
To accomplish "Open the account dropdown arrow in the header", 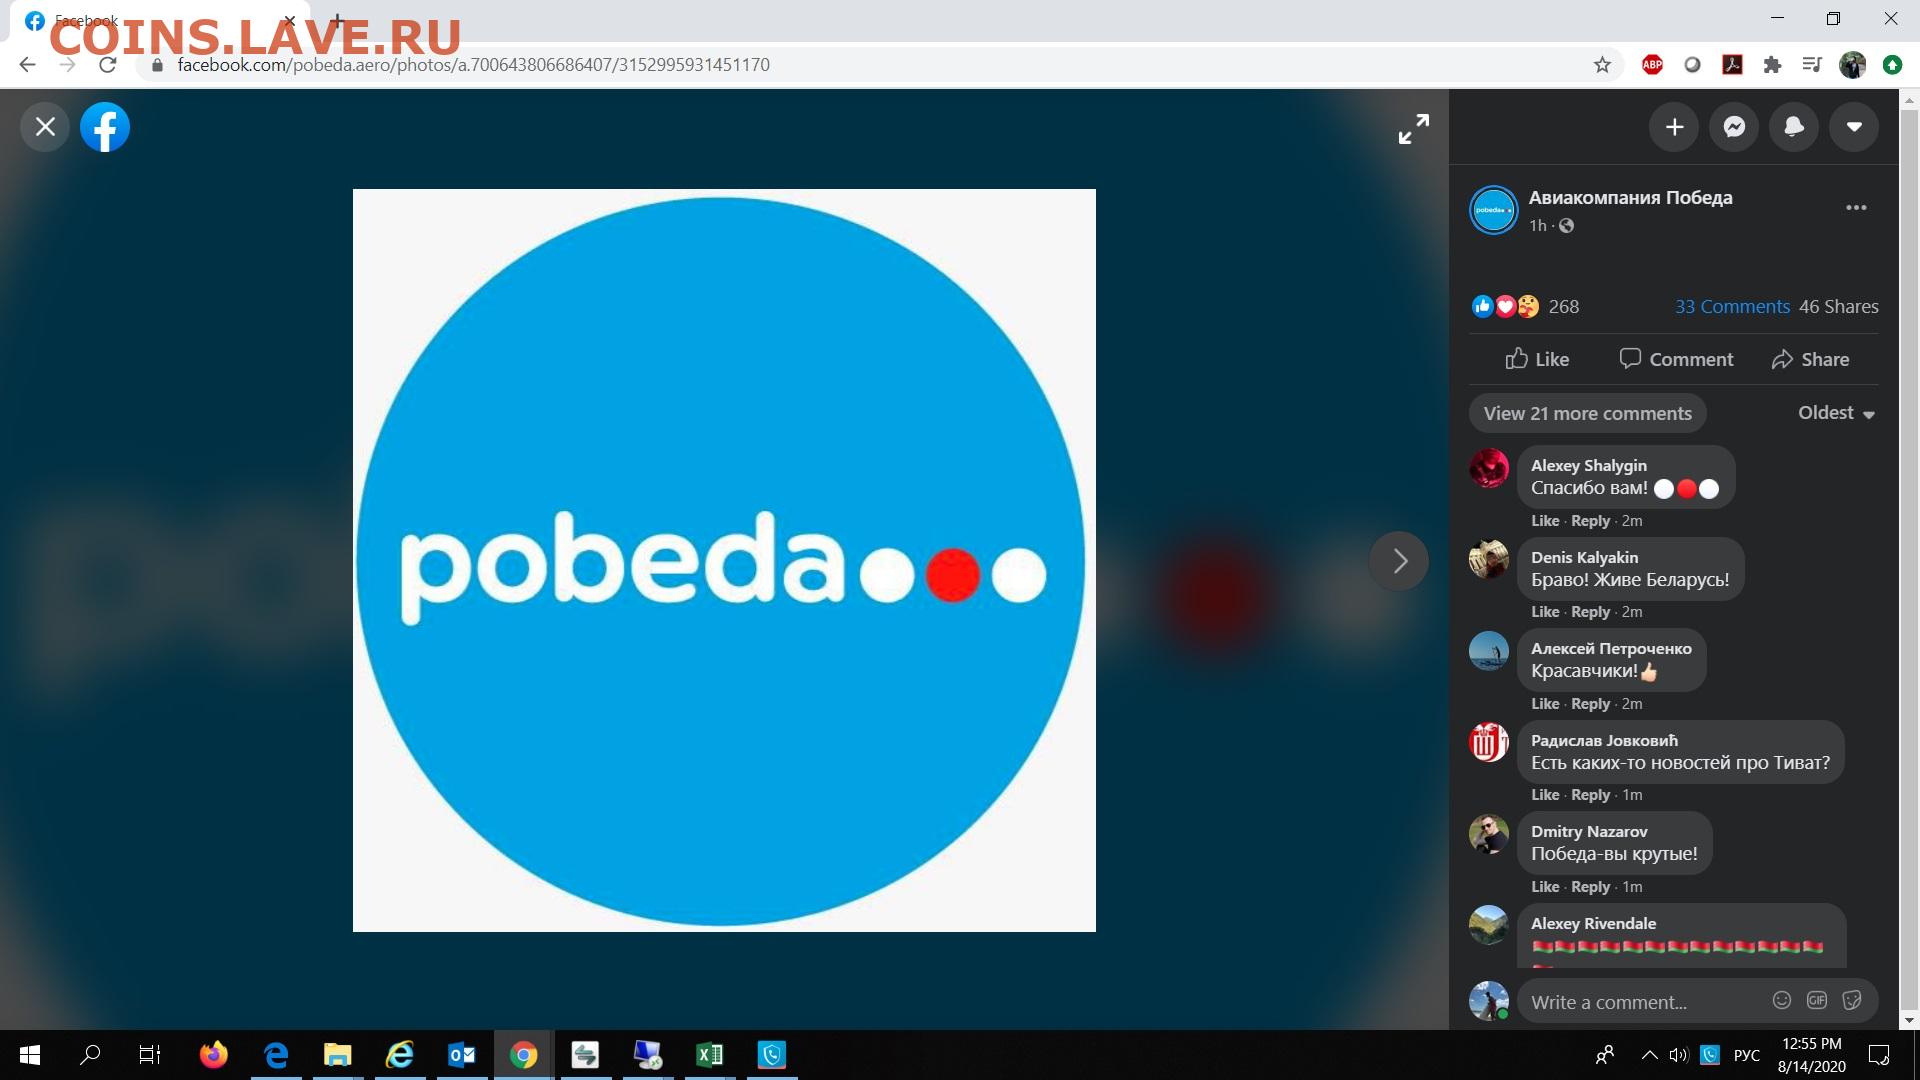I will pos(1854,127).
